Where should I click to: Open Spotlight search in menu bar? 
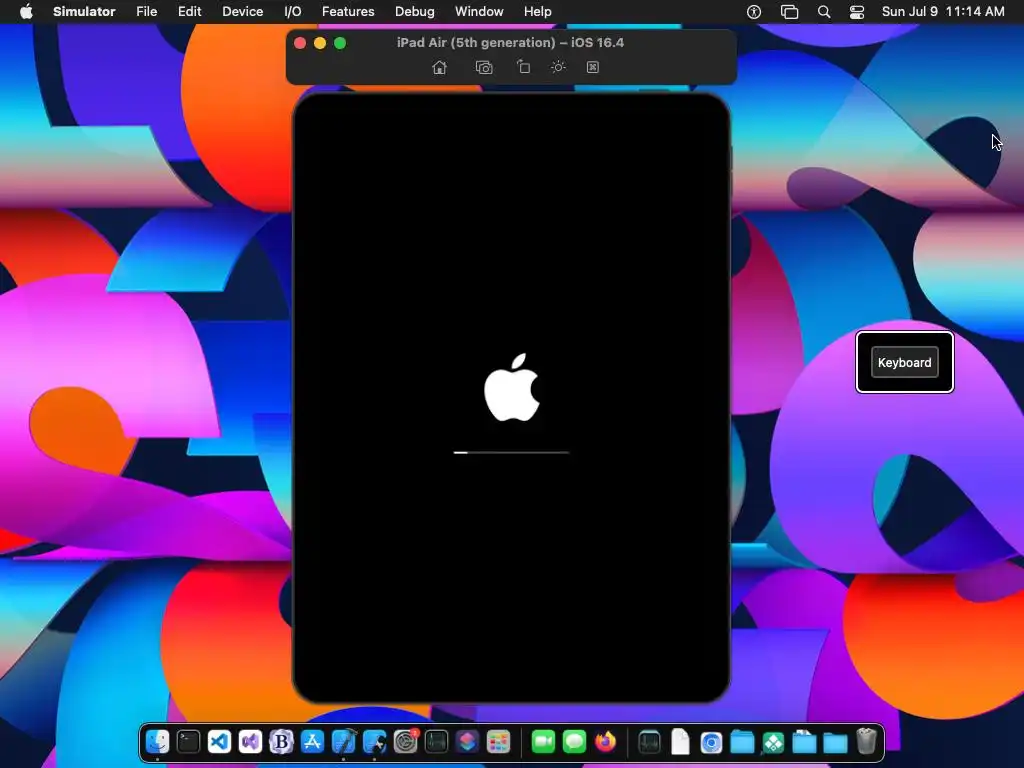(x=824, y=12)
